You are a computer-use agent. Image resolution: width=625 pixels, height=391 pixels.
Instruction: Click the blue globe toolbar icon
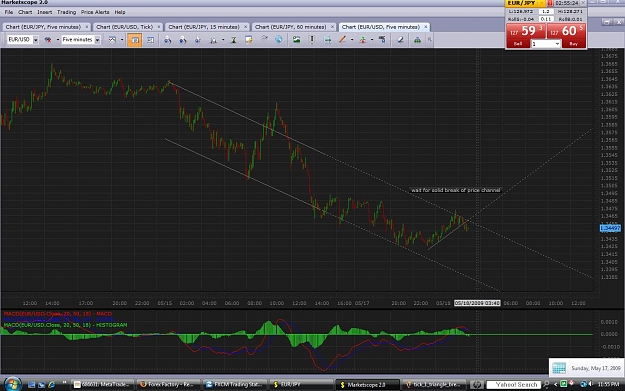point(279,39)
